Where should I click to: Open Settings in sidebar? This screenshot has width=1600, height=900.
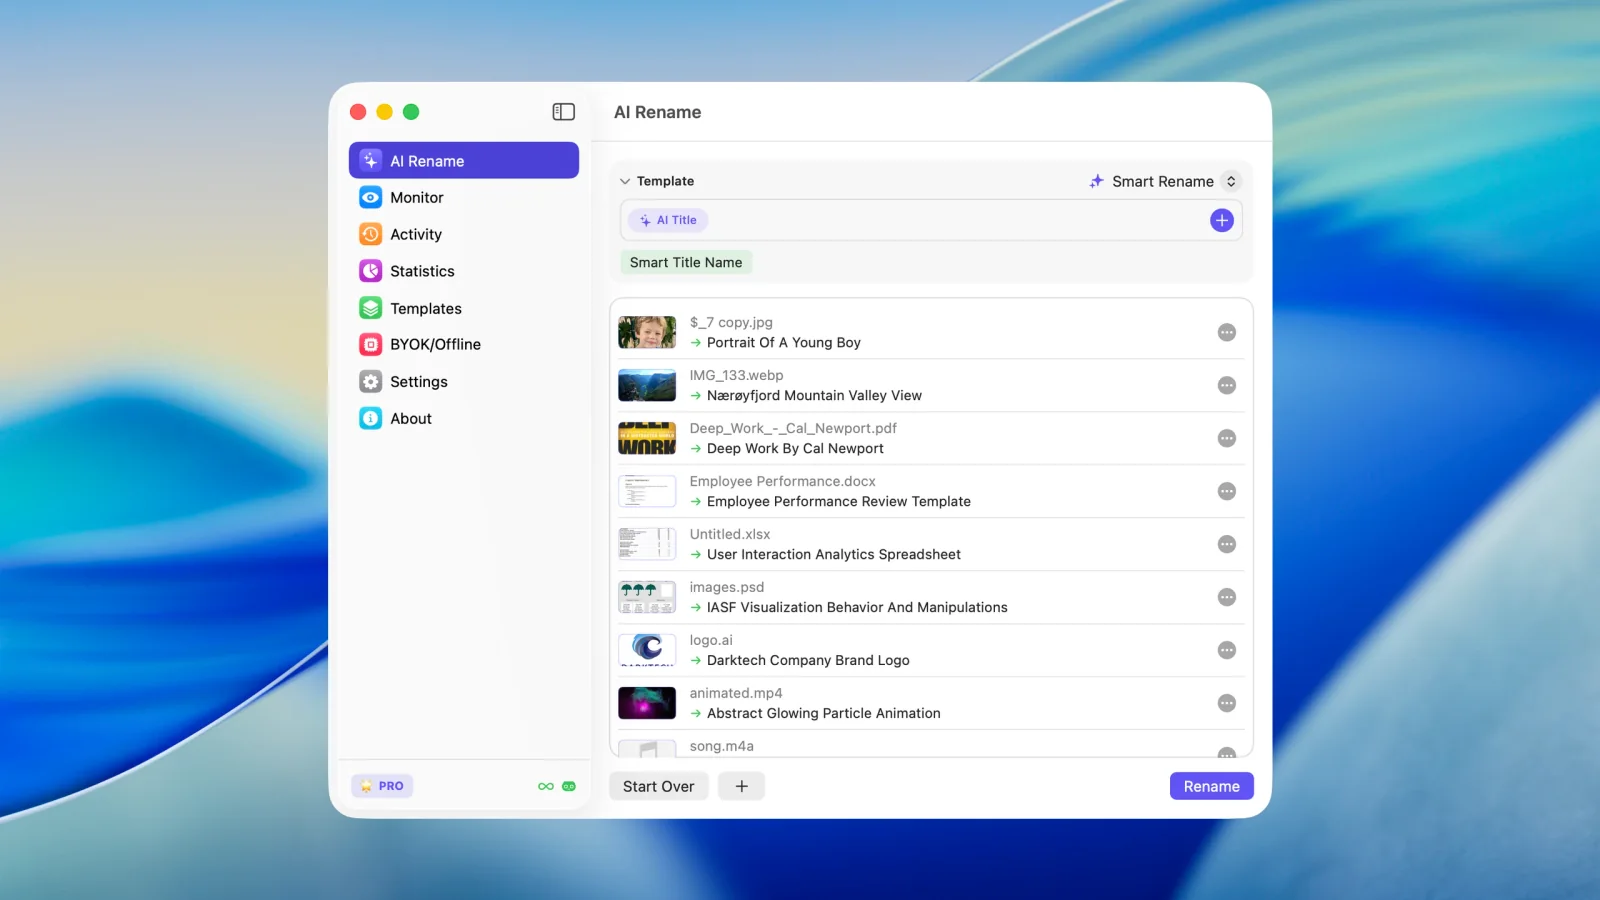[464, 382]
